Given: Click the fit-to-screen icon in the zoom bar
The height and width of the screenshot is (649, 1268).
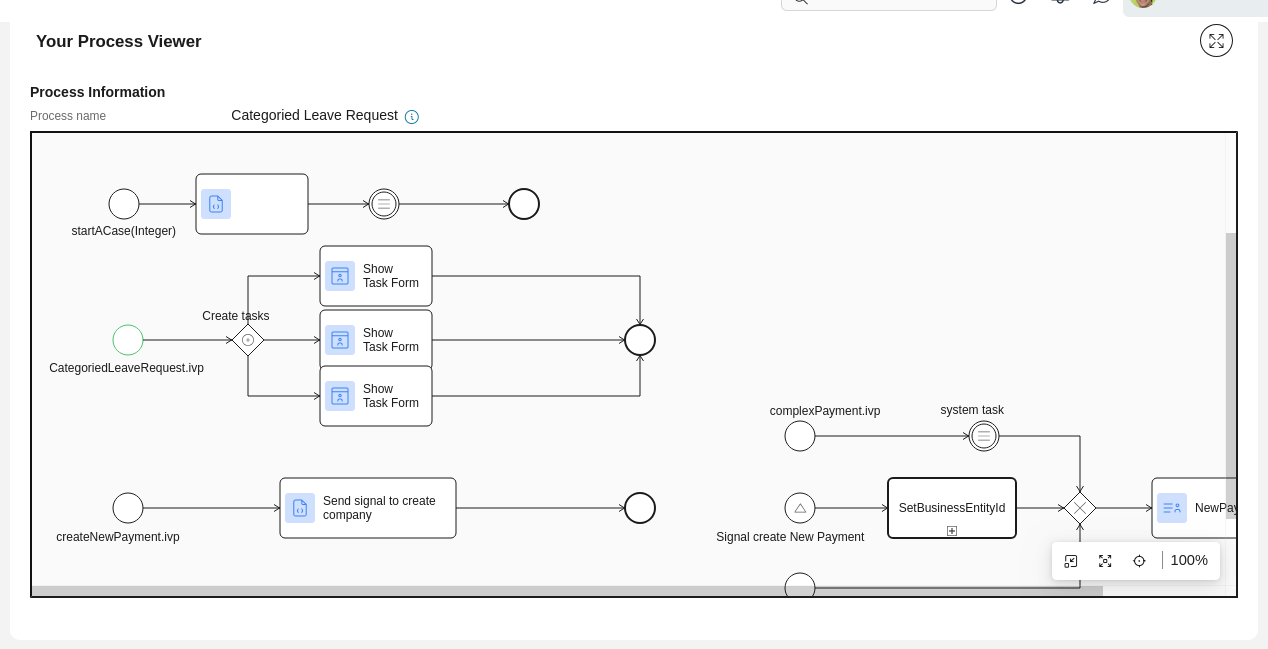Looking at the screenshot, I should (x=1105, y=561).
